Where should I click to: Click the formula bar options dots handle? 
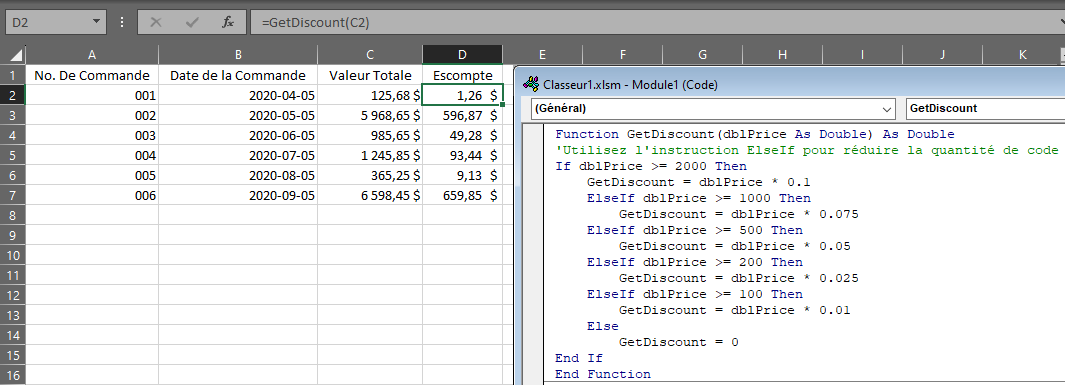[x=122, y=22]
